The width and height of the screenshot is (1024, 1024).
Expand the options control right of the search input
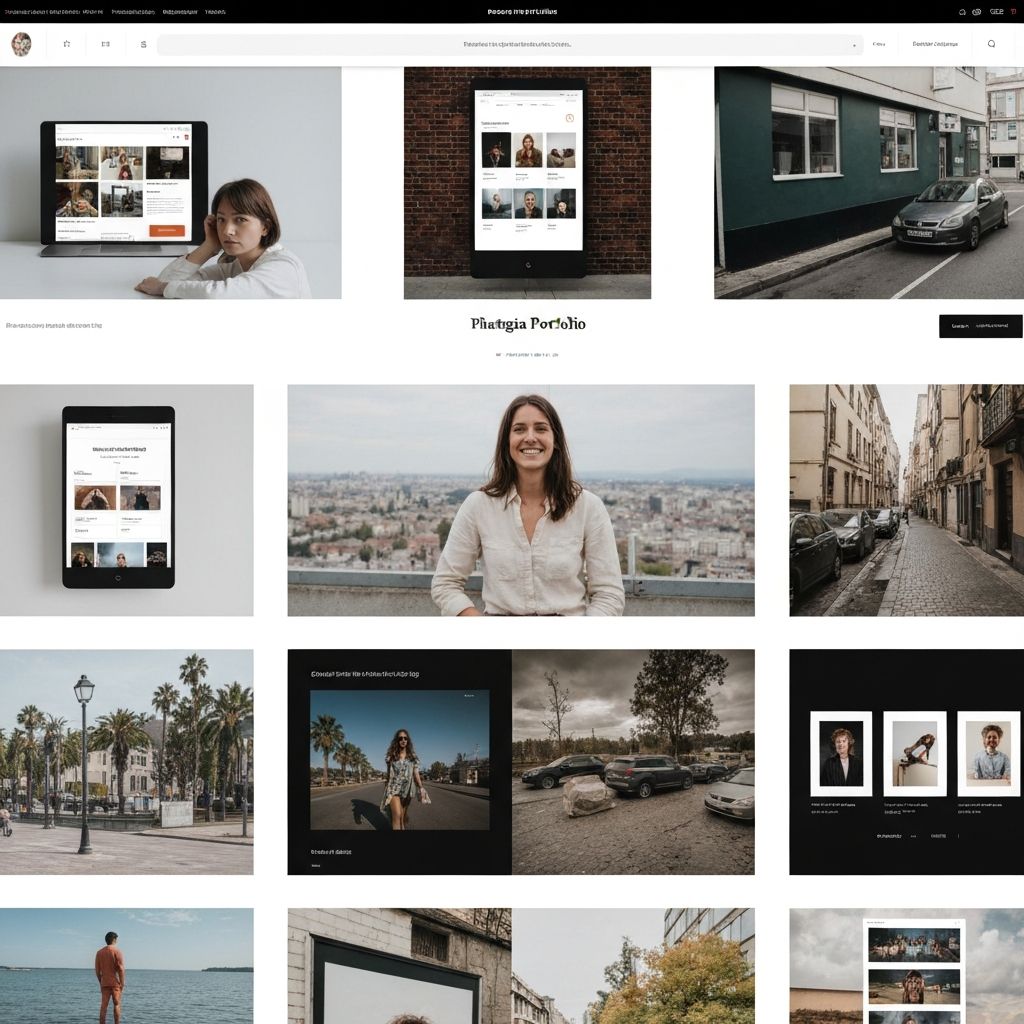point(934,44)
